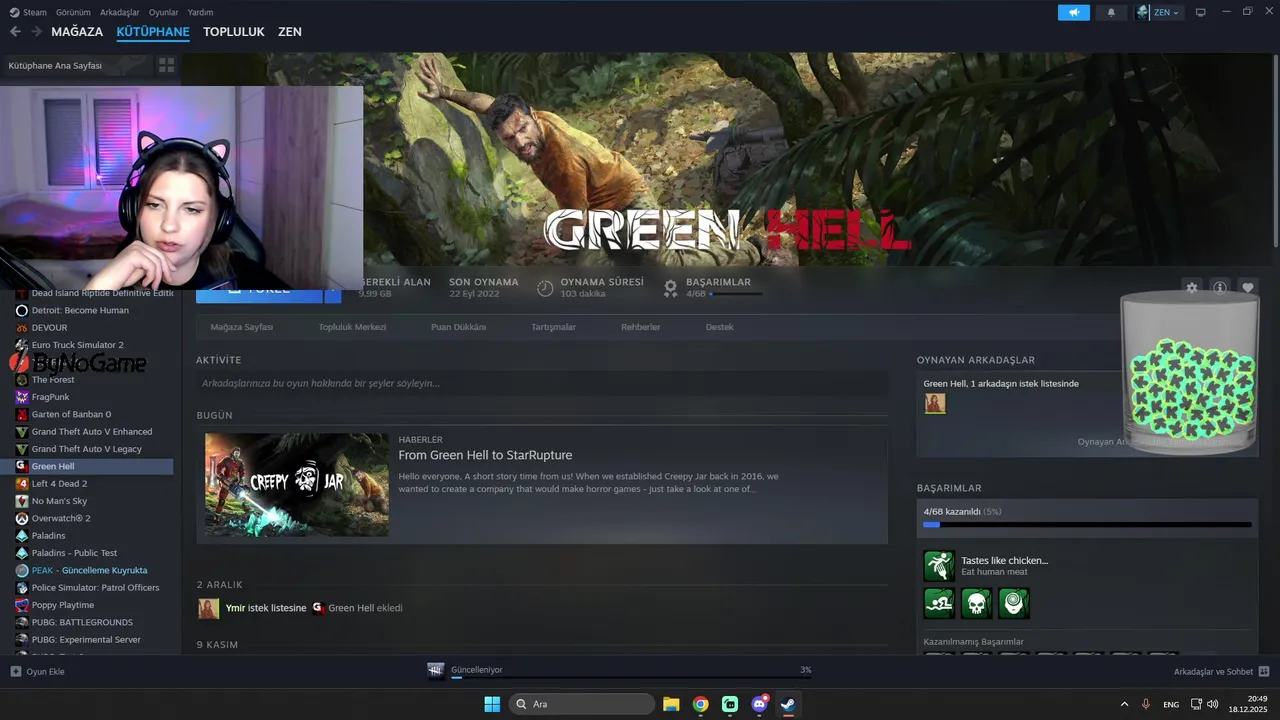Click the Windows taskbar search box
1280x720 pixels.
coord(582,704)
